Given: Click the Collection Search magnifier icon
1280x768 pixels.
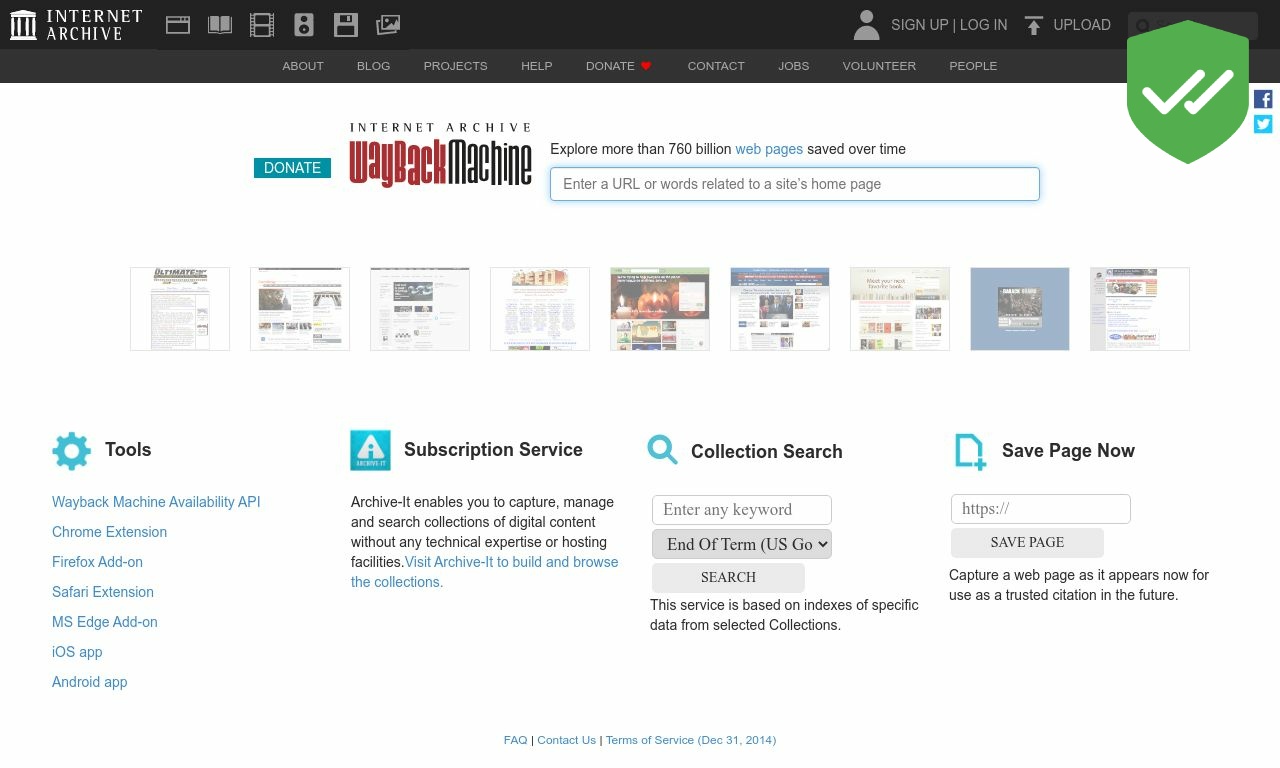Looking at the screenshot, I should click(662, 450).
